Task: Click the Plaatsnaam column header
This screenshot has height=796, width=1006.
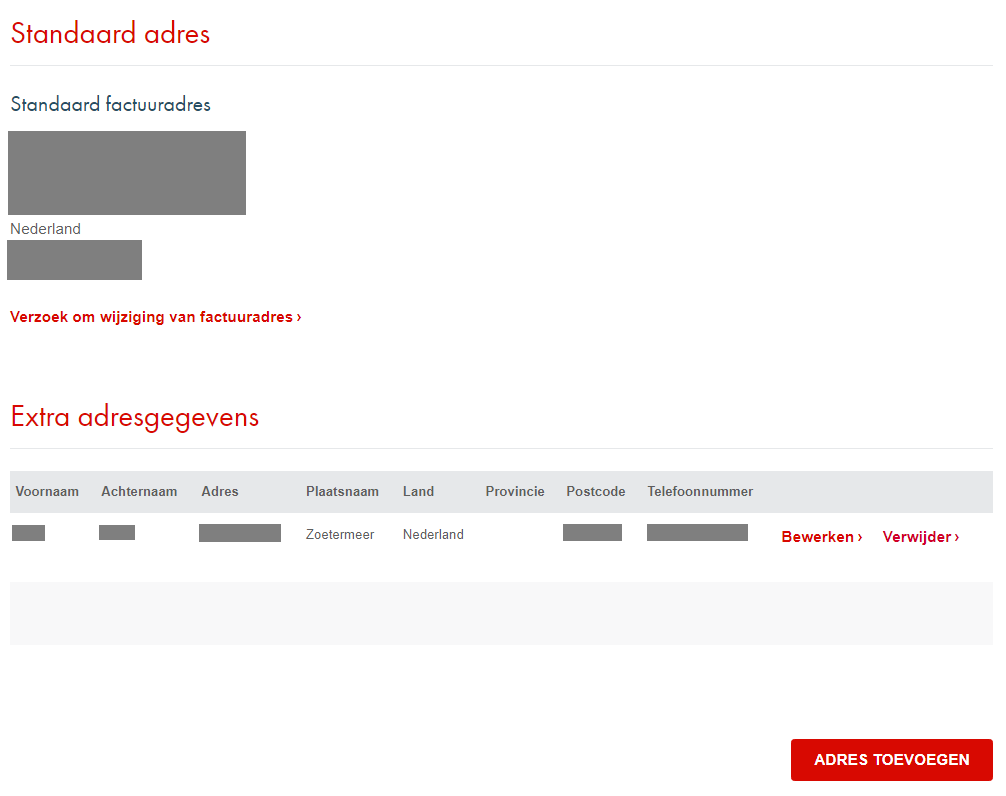Action: tap(342, 491)
